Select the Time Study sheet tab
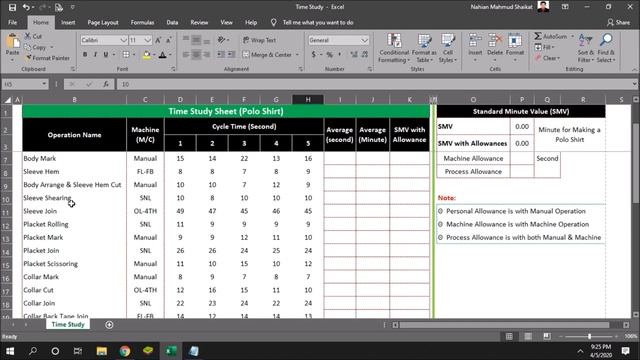This screenshot has height=360, width=640. pos(68,324)
